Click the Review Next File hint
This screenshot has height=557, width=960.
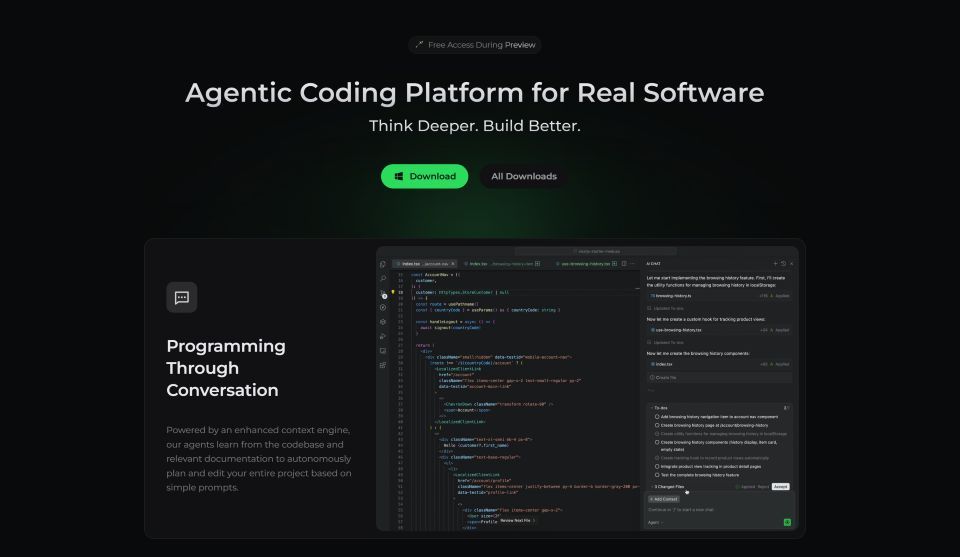[517, 520]
